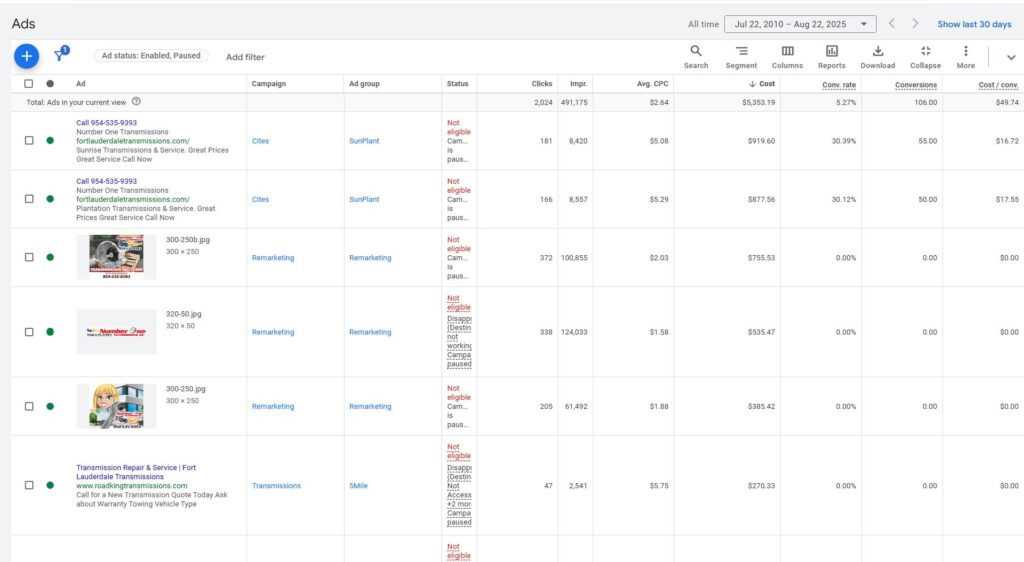Open the Ad status: Enabled, Paused filter chip
Screen dimensions: 1024x562
coord(151,56)
